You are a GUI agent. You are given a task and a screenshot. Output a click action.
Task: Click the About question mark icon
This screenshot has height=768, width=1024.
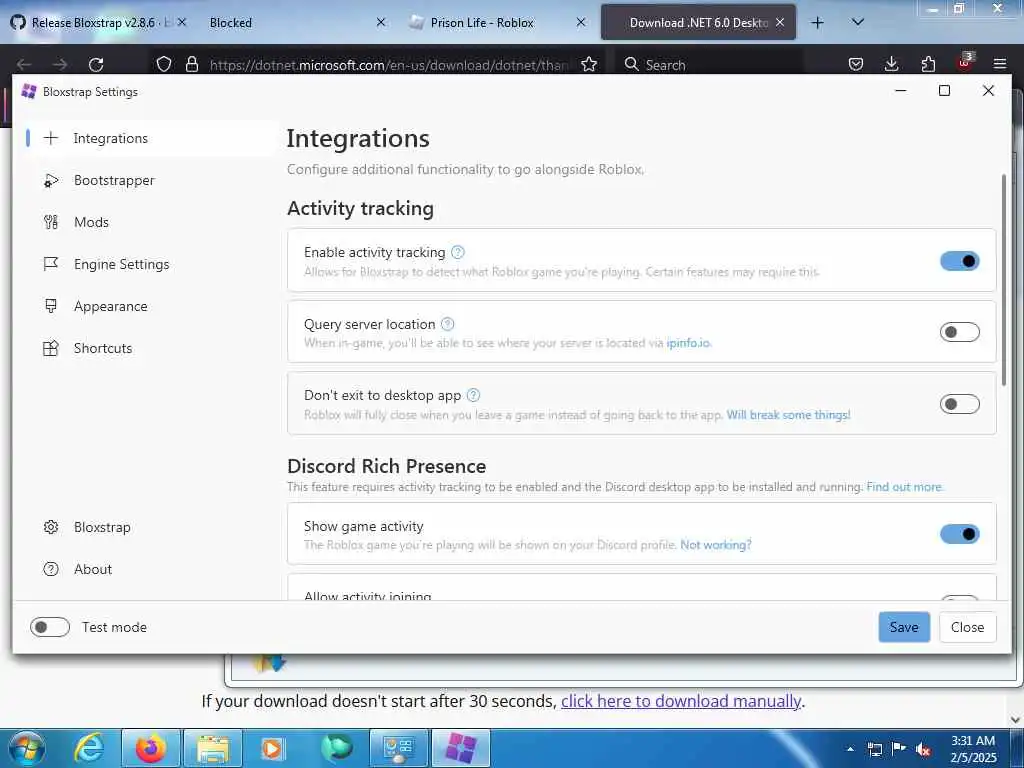click(51, 569)
